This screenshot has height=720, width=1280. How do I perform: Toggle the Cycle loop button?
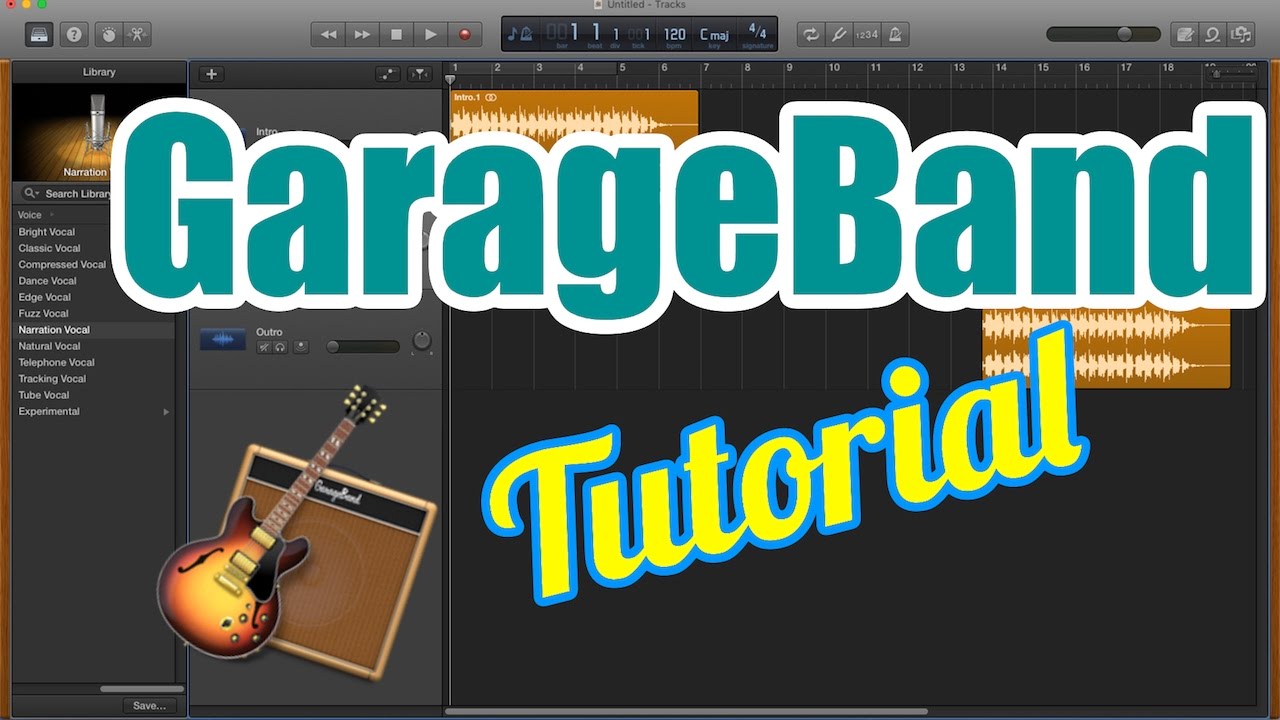point(809,34)
